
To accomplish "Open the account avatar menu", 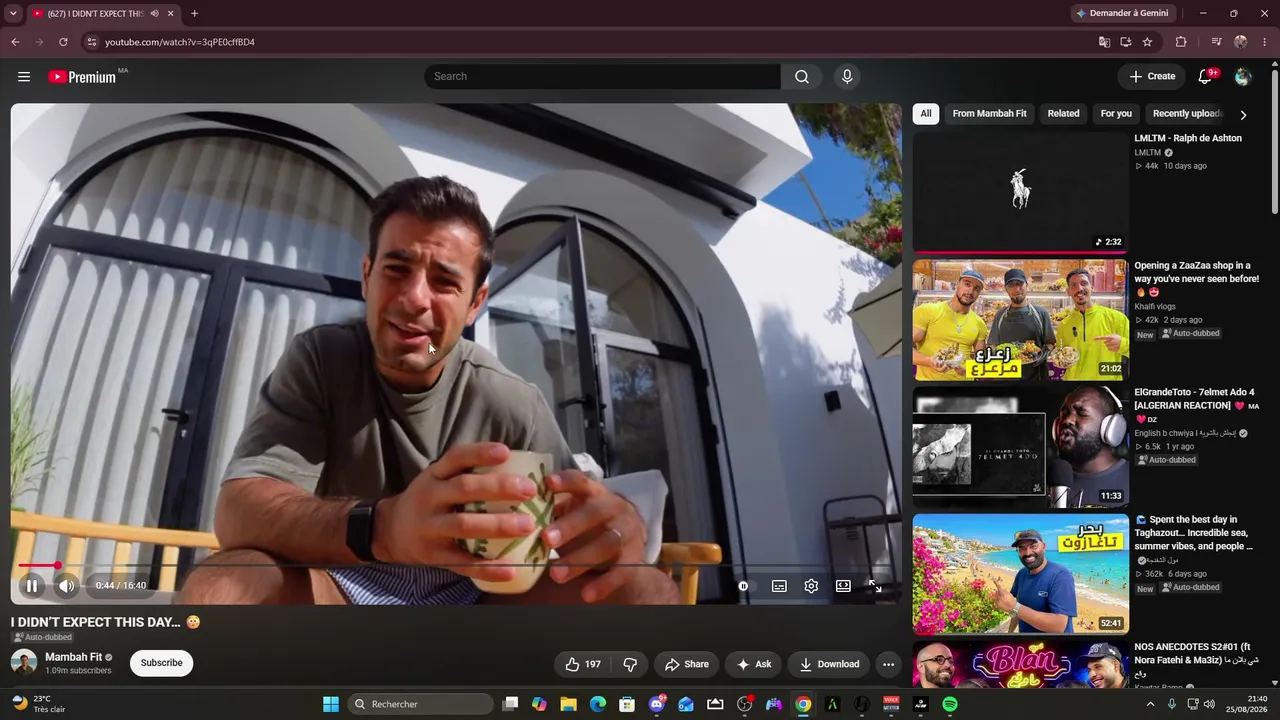I will [x=1243, y=77].
